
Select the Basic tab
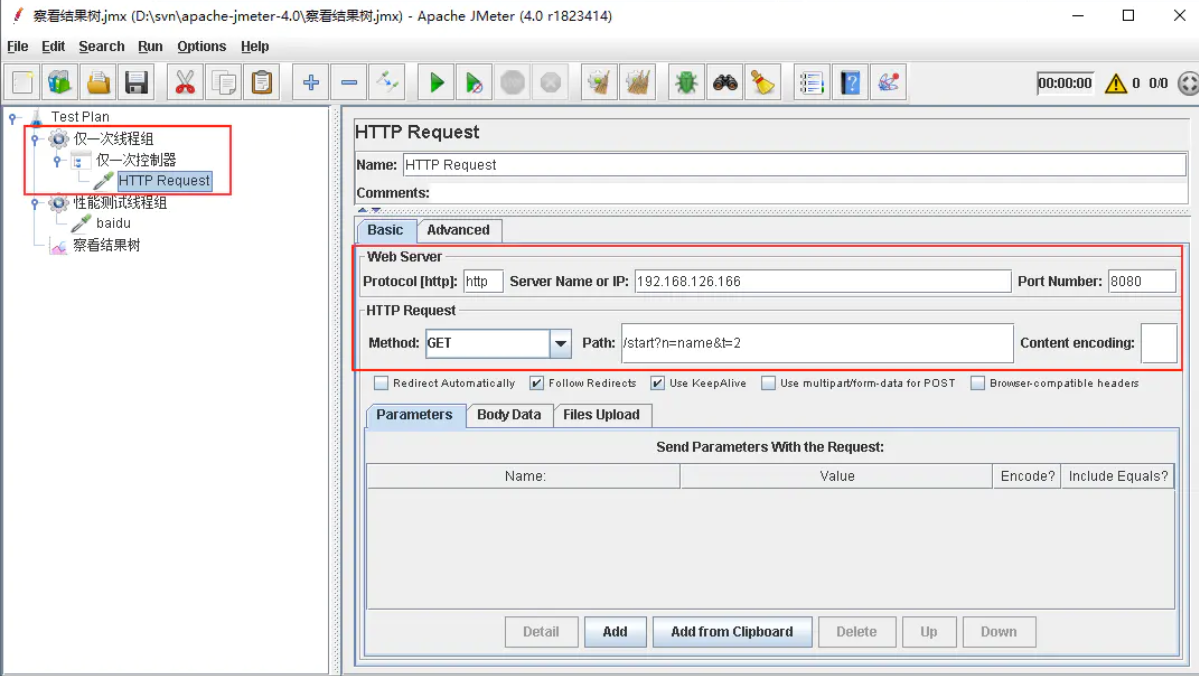pyautogui.click(x=385, y=230)
